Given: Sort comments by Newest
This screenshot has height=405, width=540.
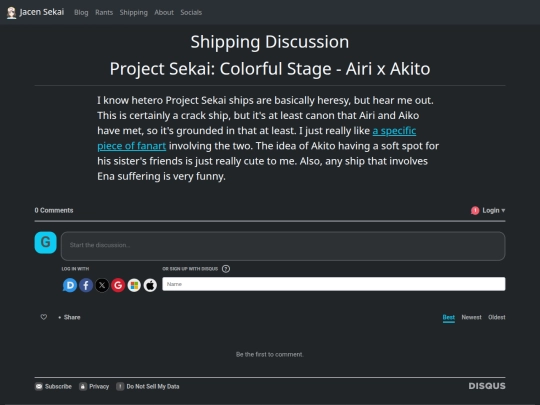Looking at the screenshot, I should point(471,318).
